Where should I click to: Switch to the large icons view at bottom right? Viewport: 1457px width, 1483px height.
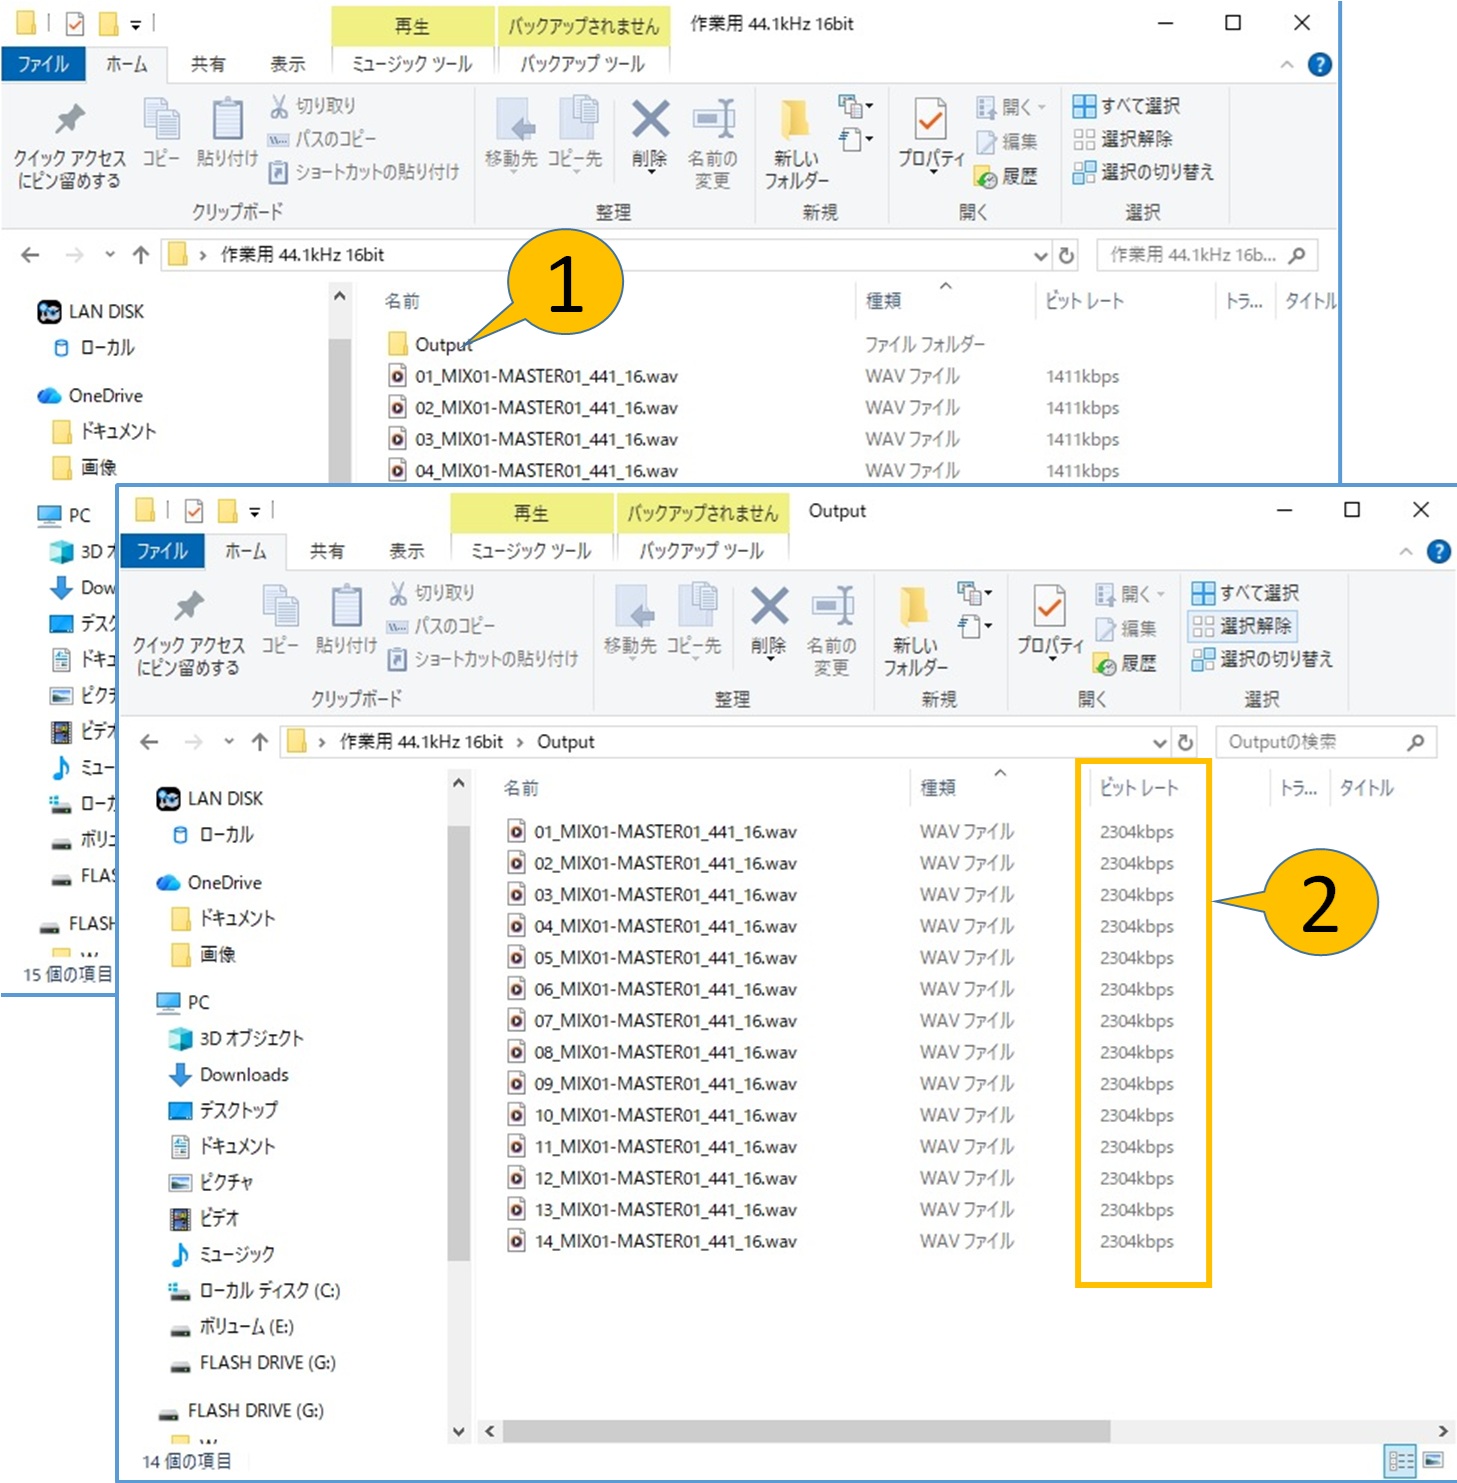(x=1433, y=1460)
